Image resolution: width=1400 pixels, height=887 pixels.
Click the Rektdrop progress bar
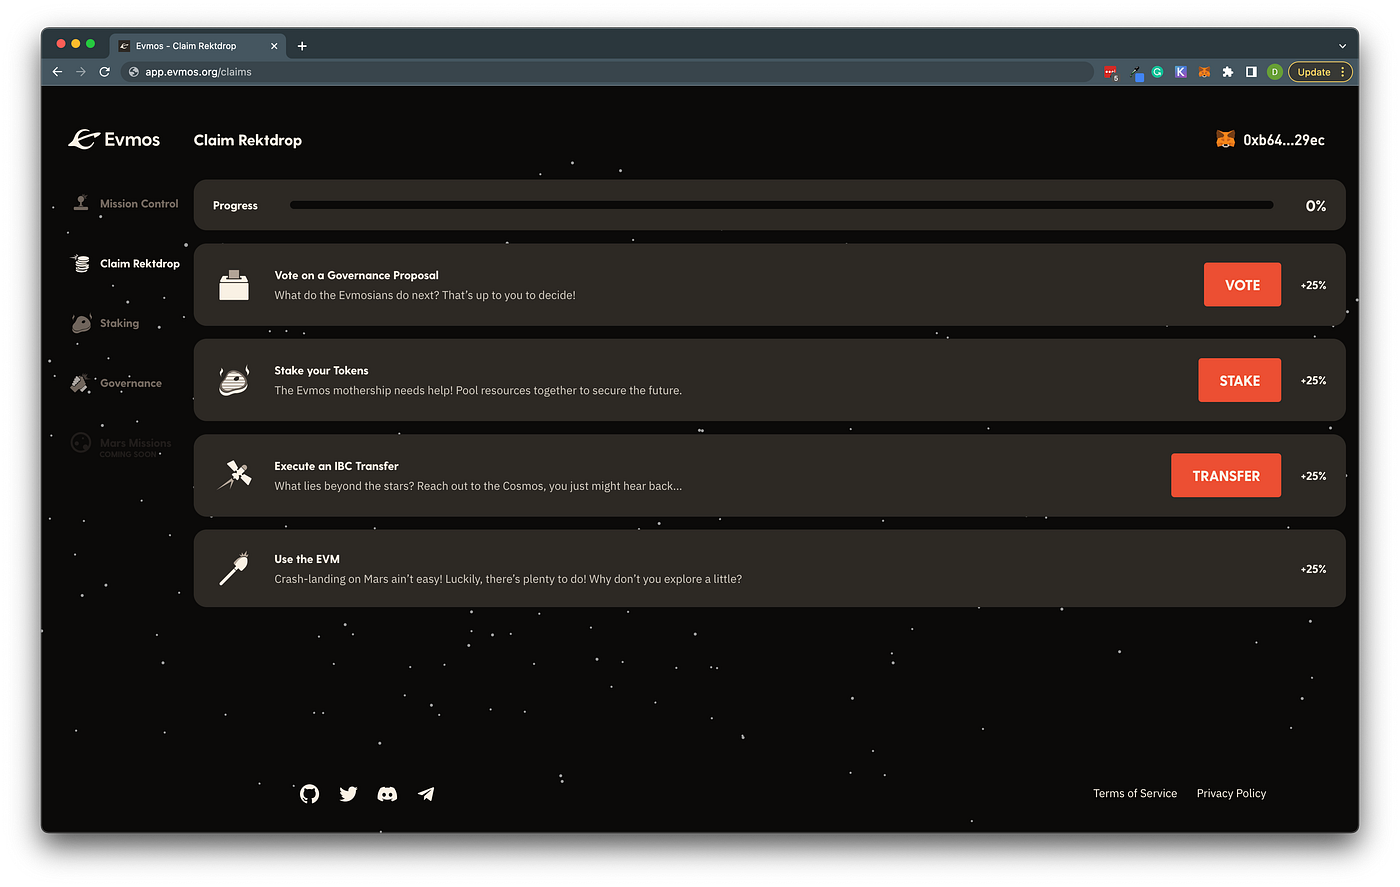[782, 205]
